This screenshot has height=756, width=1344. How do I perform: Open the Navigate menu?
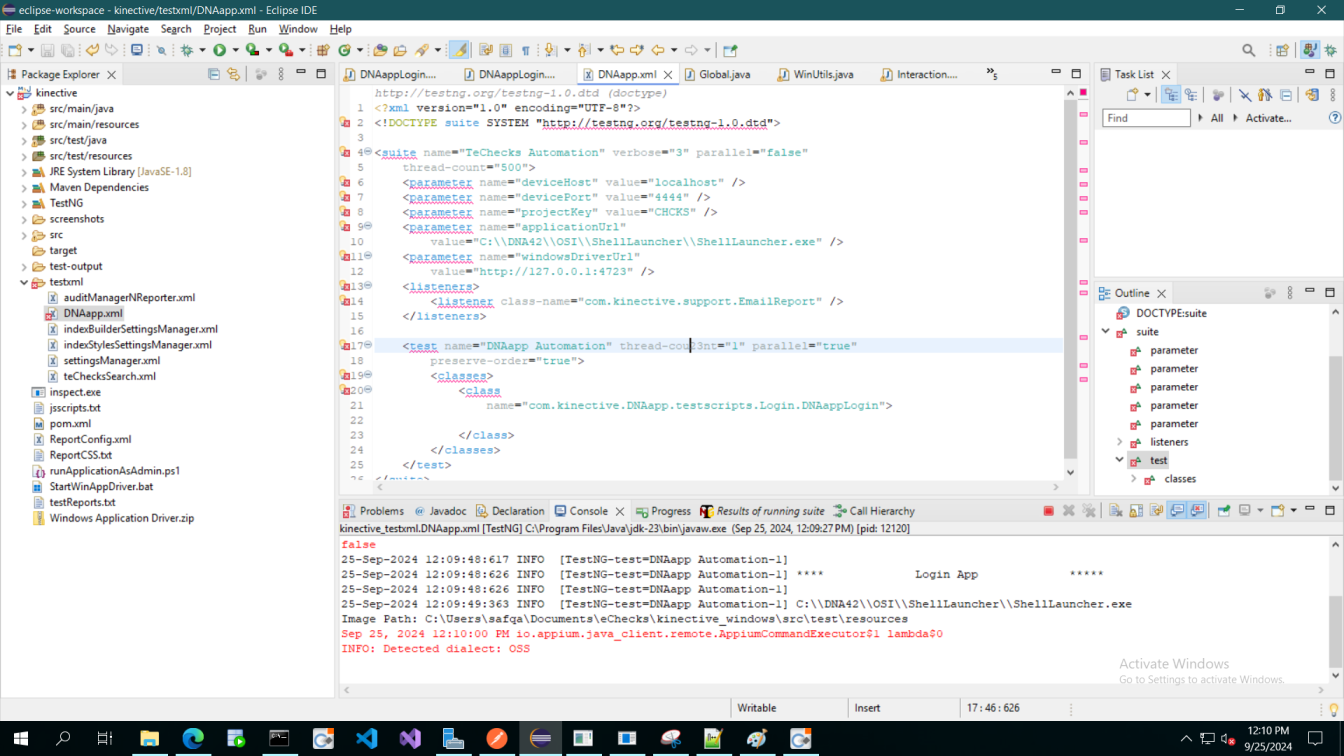(x=127, y=29)
